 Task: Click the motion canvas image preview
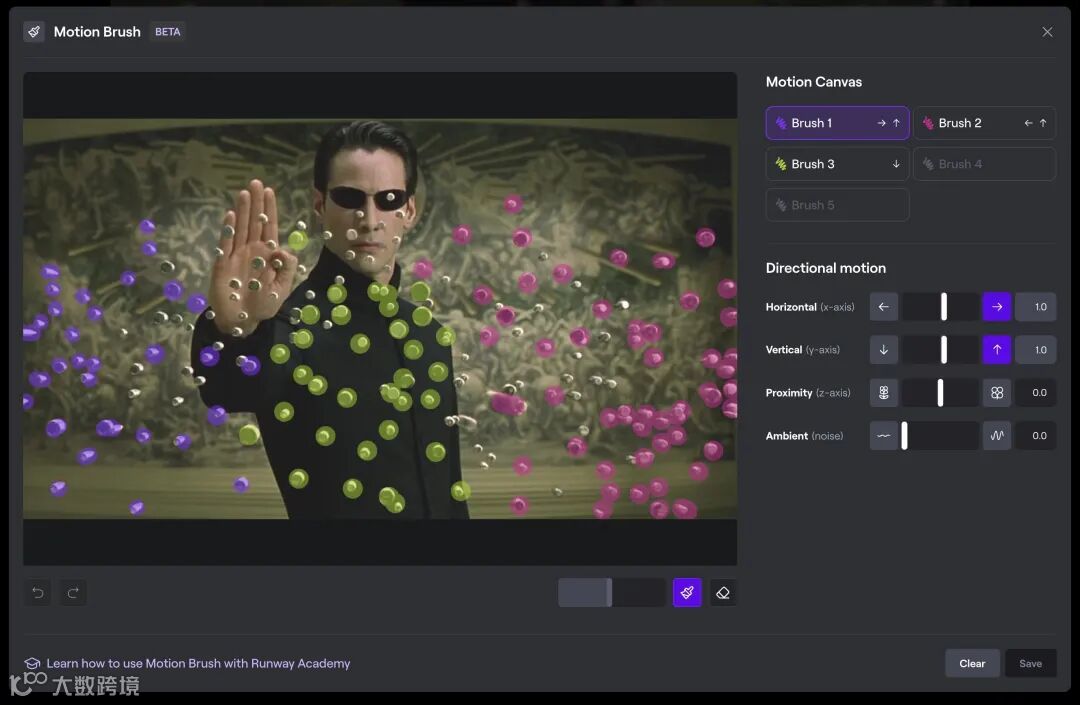point(380,319)
